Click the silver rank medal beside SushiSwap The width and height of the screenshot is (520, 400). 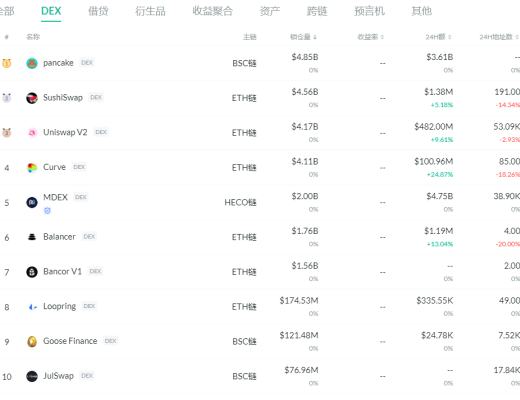click(x=7, y=98)
